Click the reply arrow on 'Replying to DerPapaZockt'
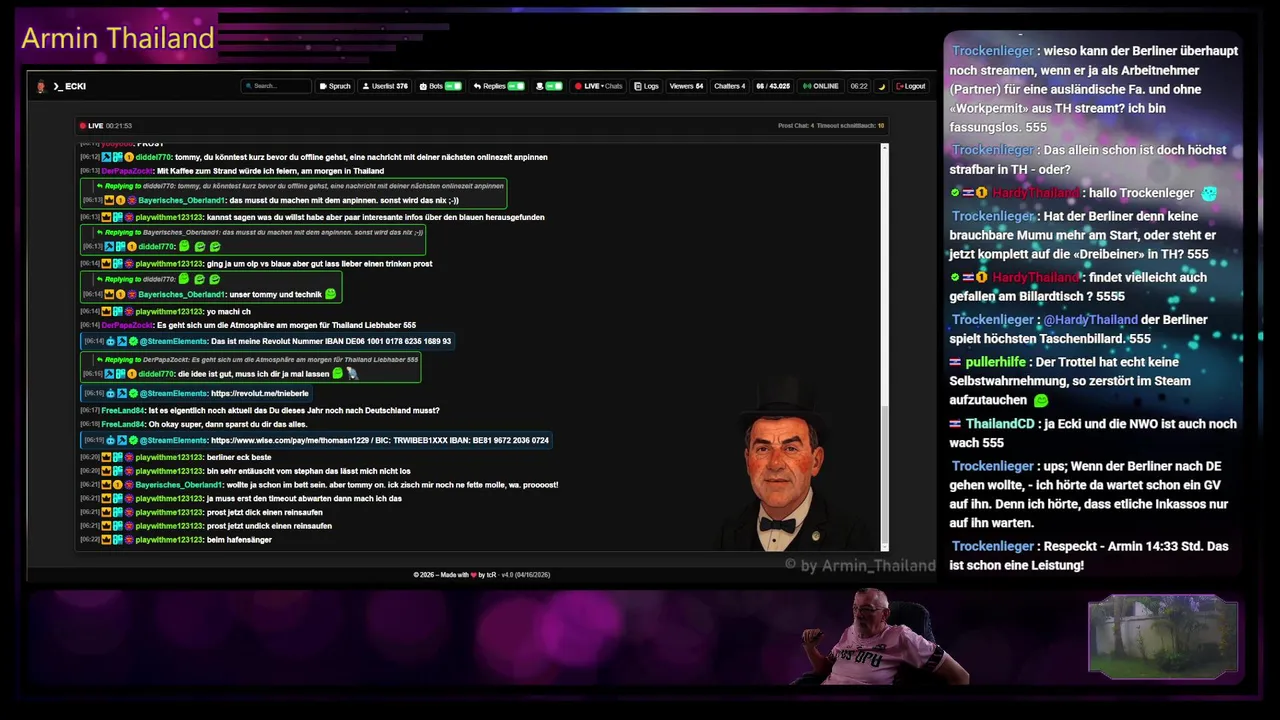 [x=99, y=360]
